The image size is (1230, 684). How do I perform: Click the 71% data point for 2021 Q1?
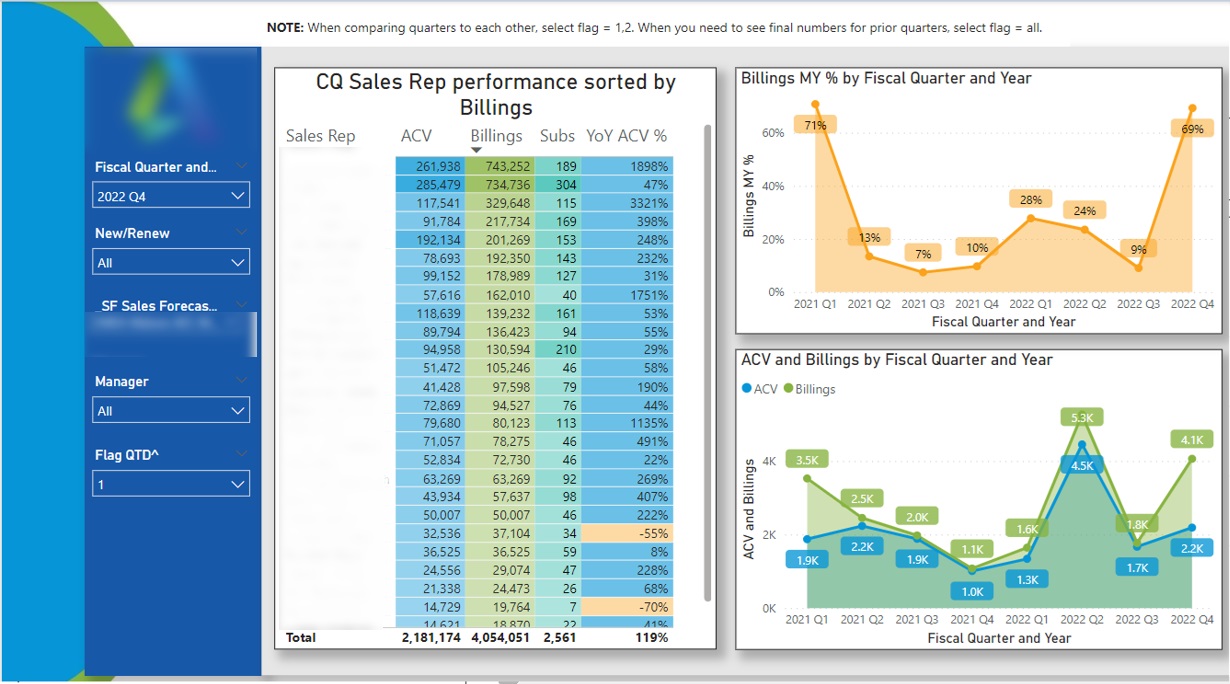(x=816, y=104)
